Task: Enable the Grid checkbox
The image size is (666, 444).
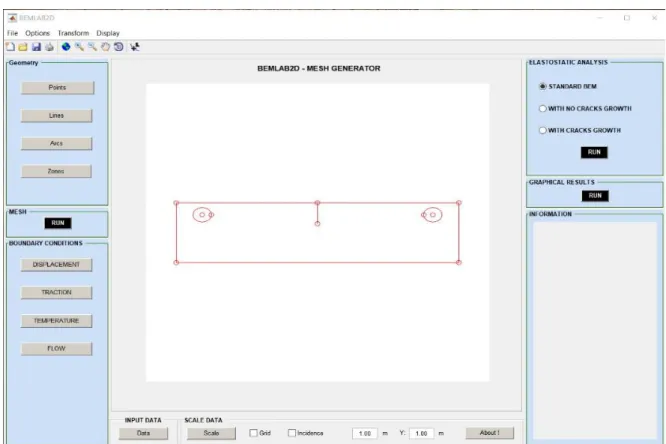Action: (x=254, y=433)
